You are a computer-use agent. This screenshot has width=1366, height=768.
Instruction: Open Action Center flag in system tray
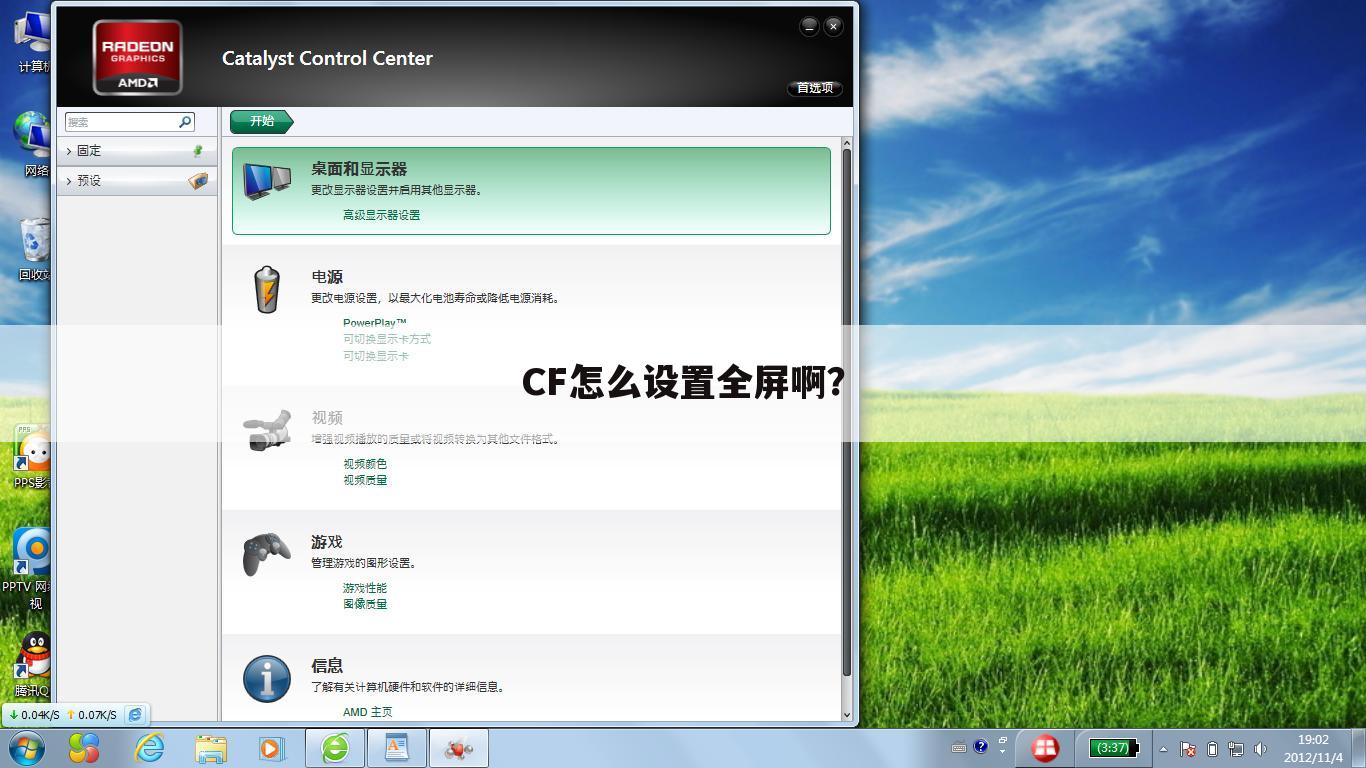click(1188, 749)
